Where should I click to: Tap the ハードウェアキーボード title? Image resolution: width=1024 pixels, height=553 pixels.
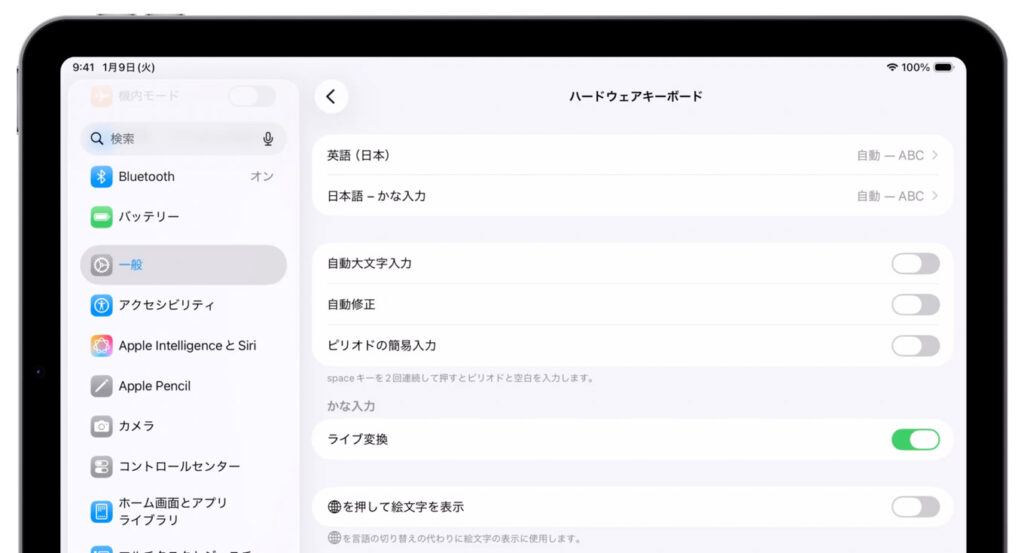[635, 97]
